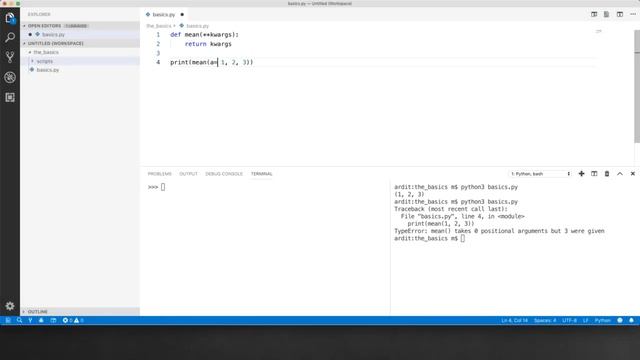
Task: Expand the scripts folder
Action: [x=44, y=61]
